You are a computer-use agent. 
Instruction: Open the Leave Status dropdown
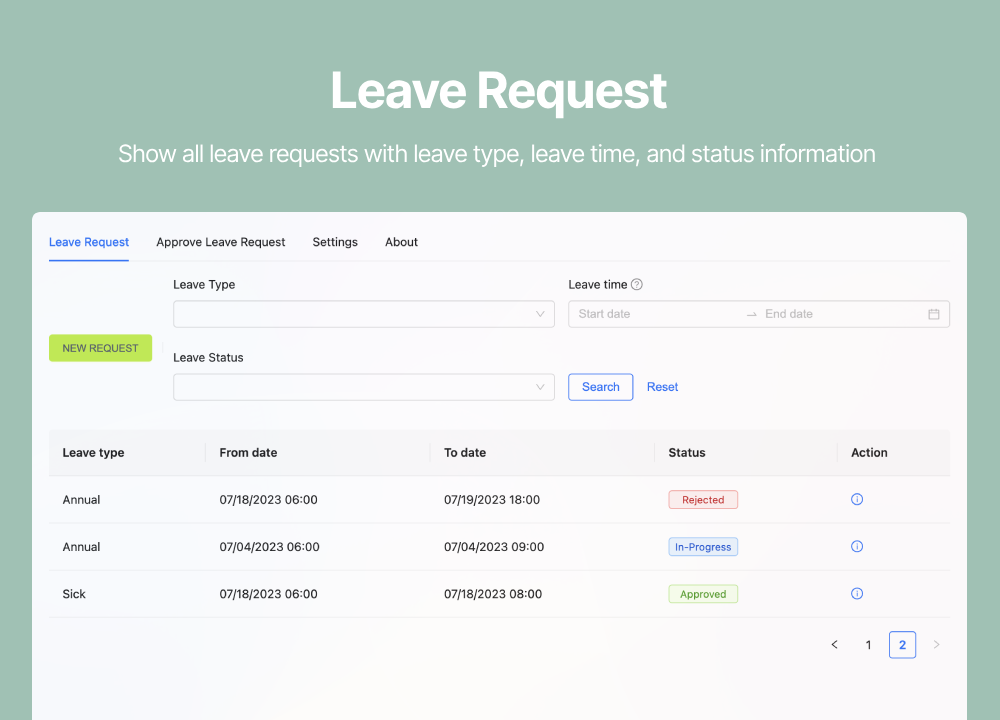click(x=363, y=387)
